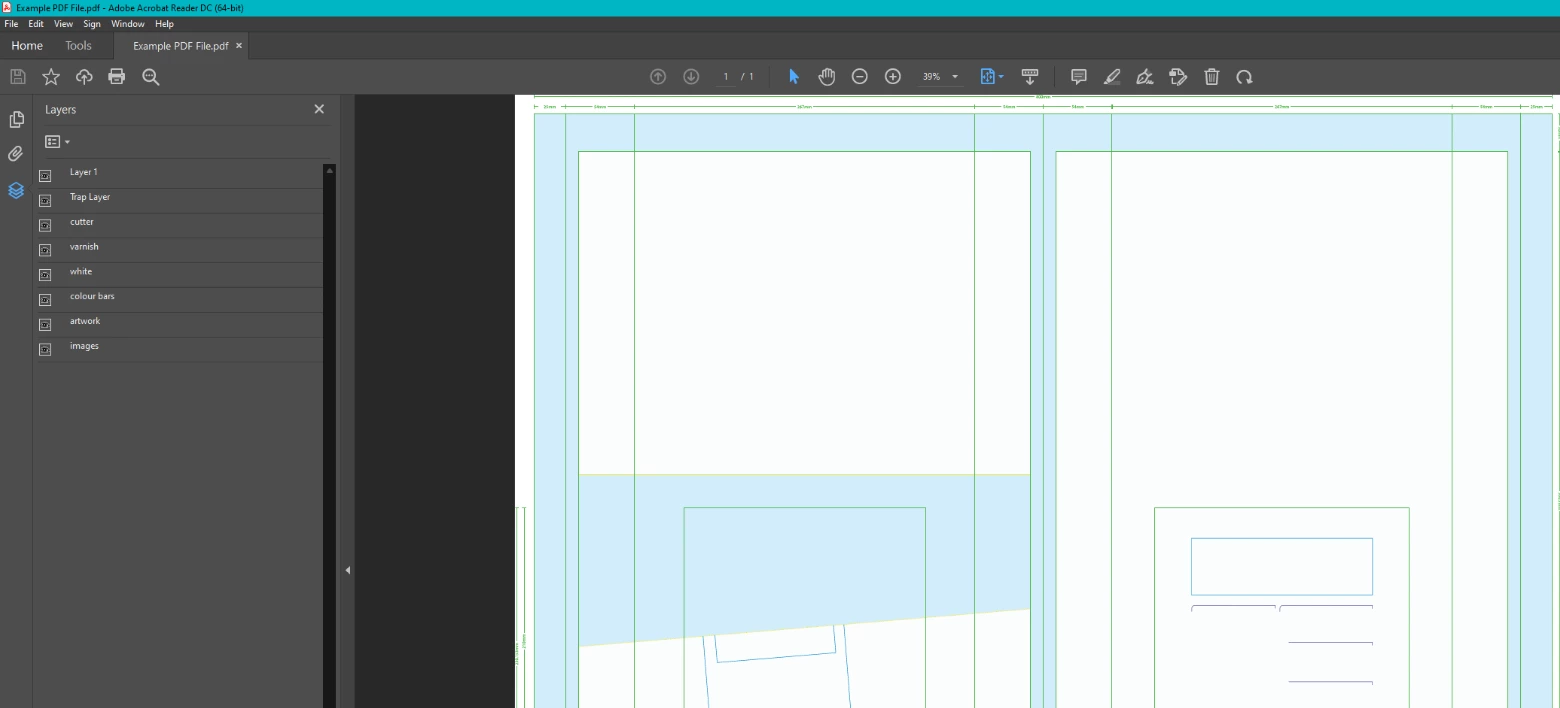Go to previous page arrow
The image size is (1560, 708).
pos(658,77)
